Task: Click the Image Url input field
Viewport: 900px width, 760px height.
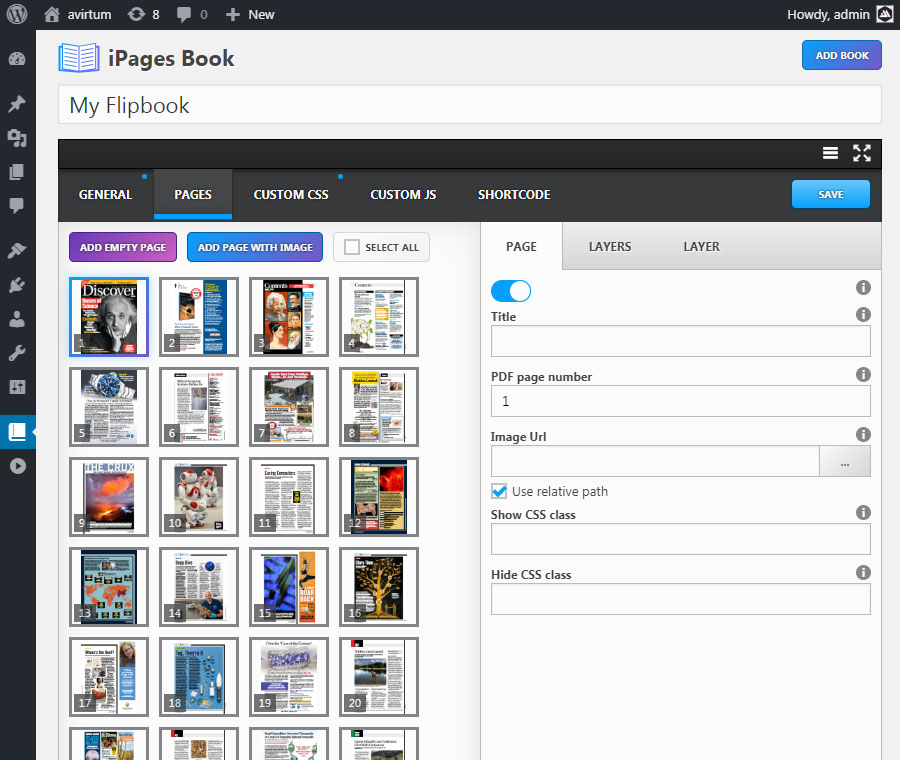Action: 655,461
